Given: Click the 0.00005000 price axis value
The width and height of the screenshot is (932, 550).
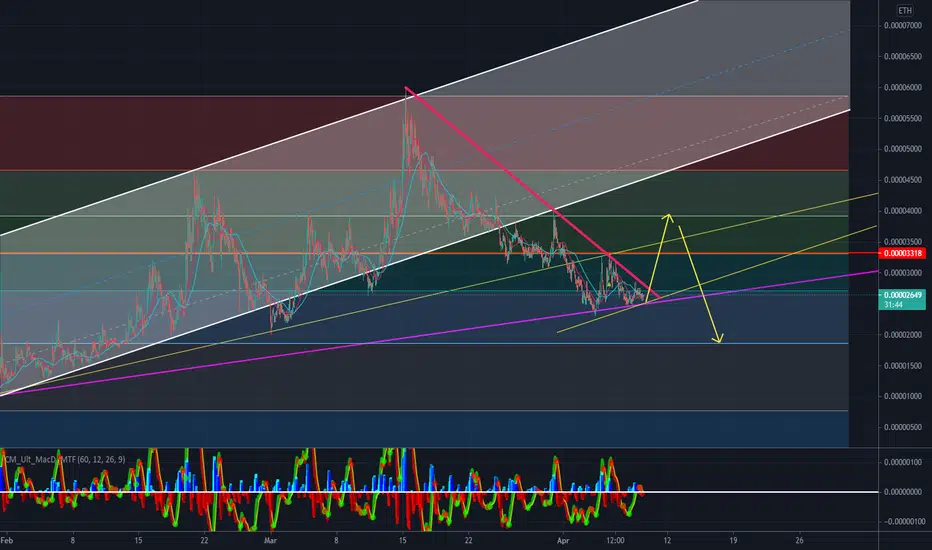Looking at the screenshot, I should pos(902,149).
